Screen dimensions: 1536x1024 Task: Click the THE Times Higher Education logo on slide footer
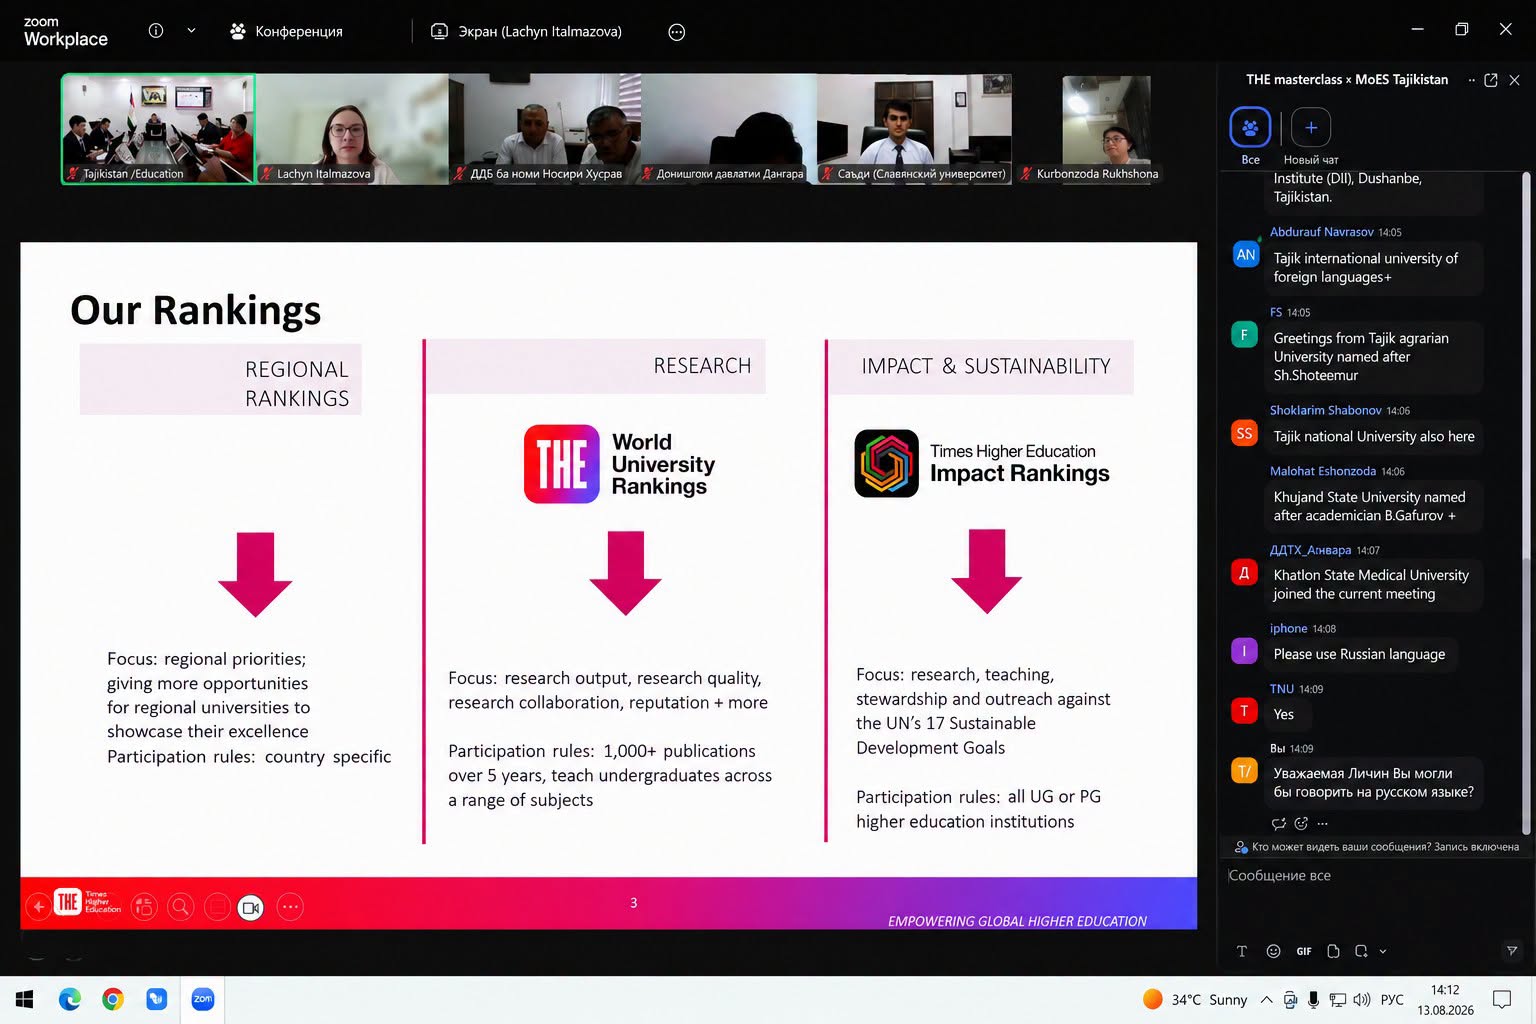tap(88, 902)
